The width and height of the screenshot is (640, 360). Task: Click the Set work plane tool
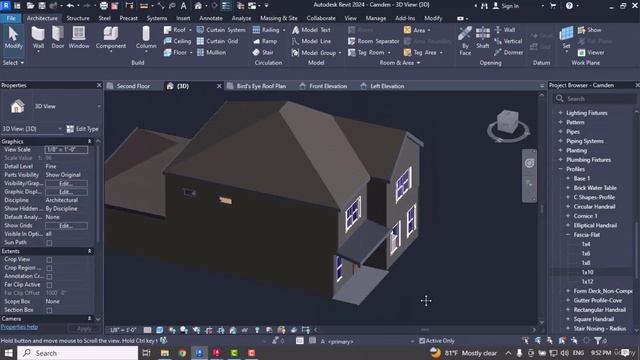[566, 38]
